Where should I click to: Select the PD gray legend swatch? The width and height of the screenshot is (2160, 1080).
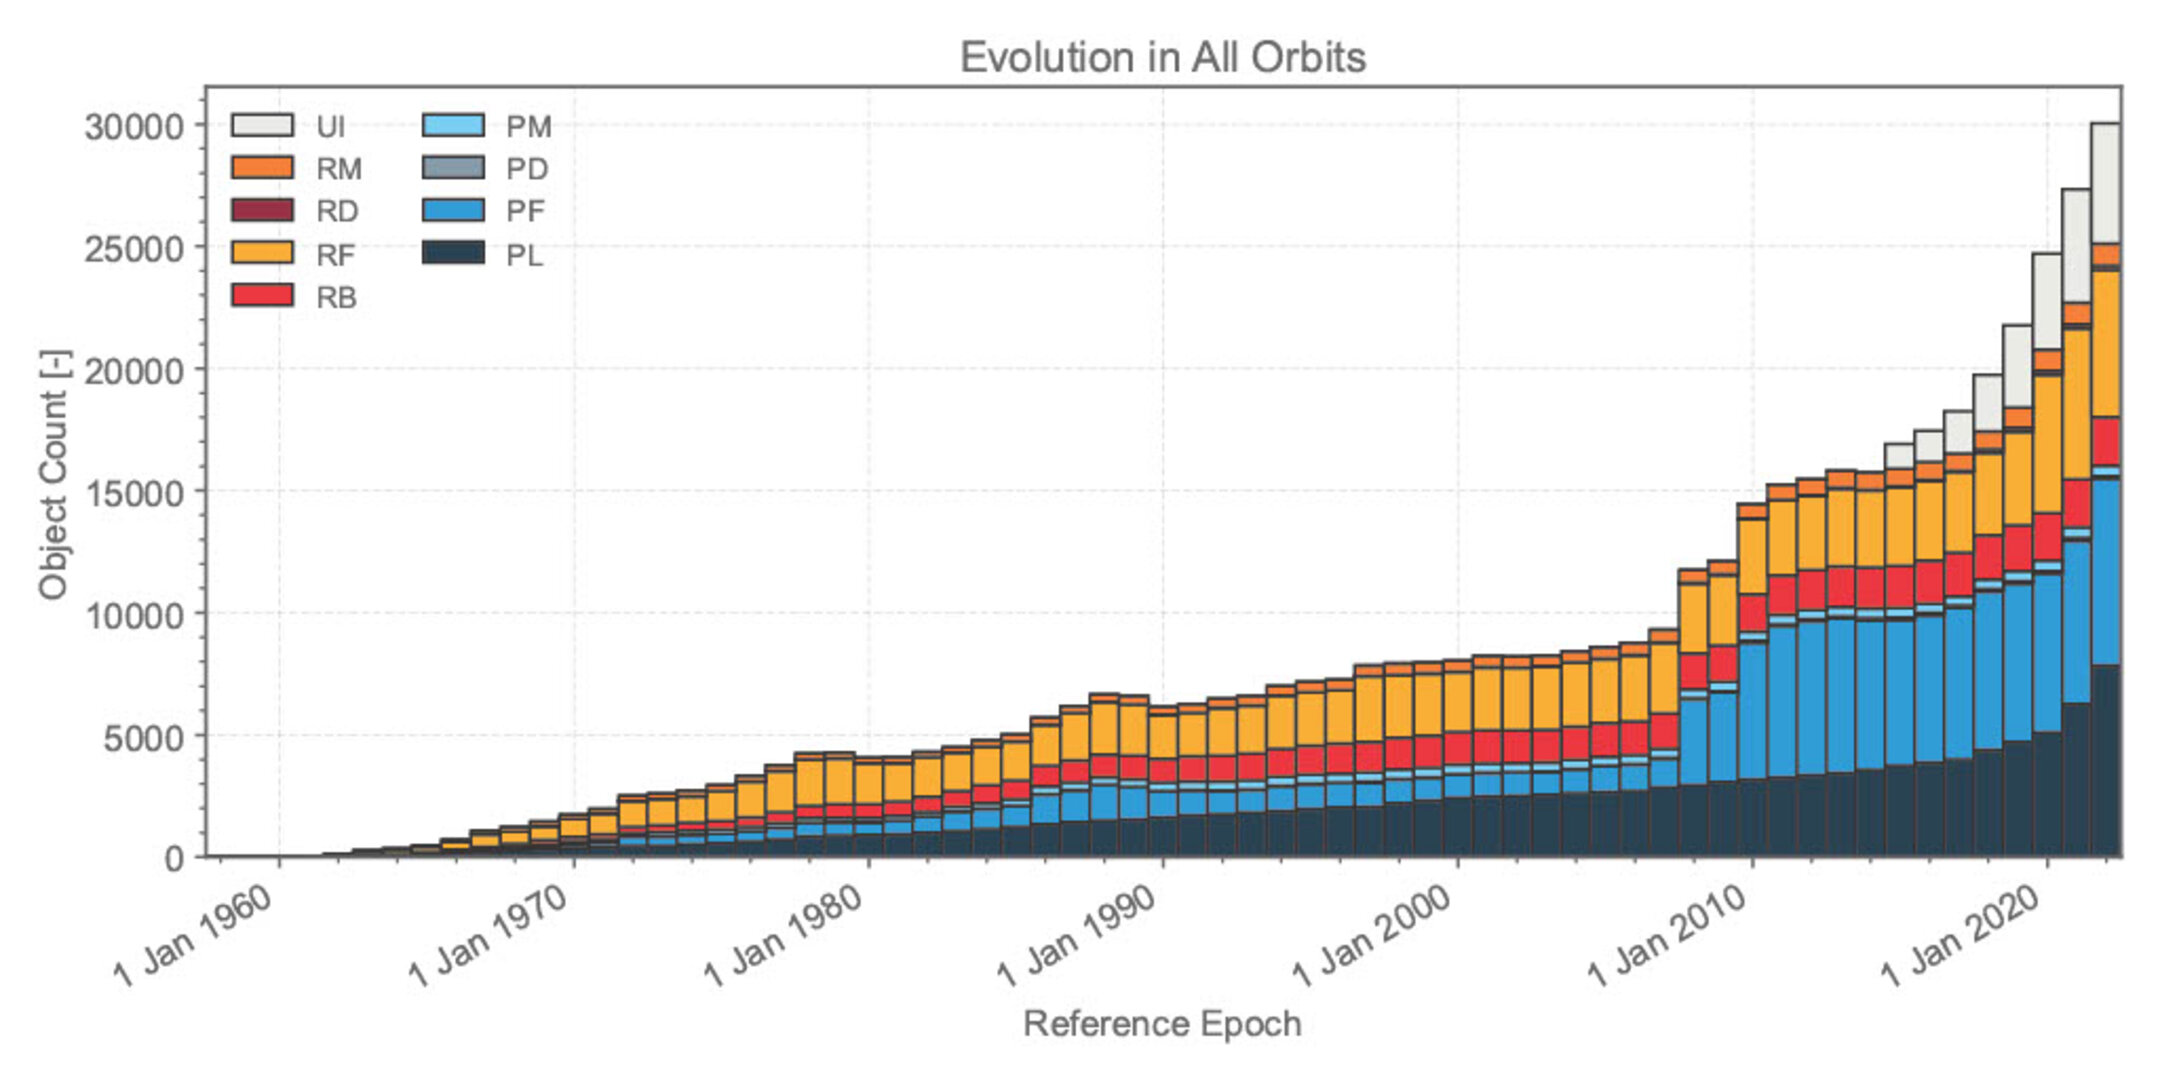pos(453,167)
